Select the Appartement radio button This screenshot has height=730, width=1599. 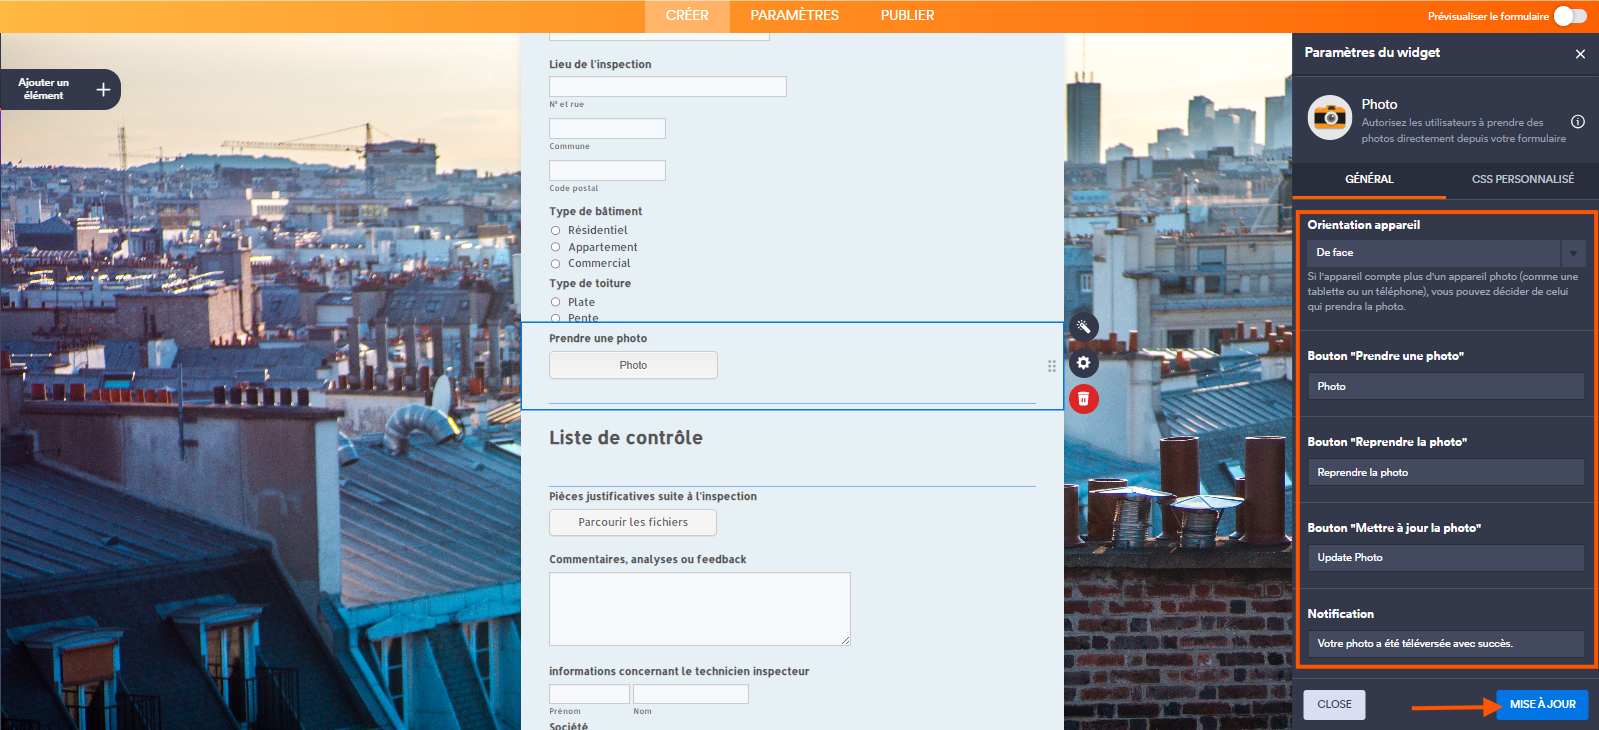[555, 247]
